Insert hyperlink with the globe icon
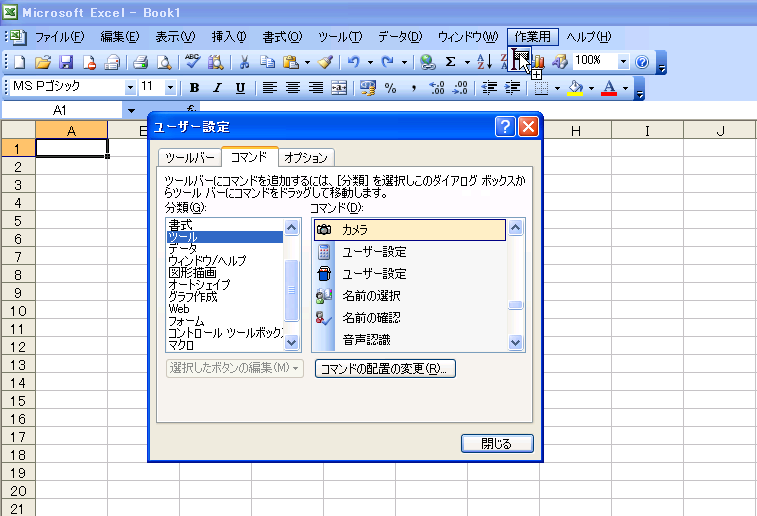This screenshot has height=516, width=757. click(428, 62)
